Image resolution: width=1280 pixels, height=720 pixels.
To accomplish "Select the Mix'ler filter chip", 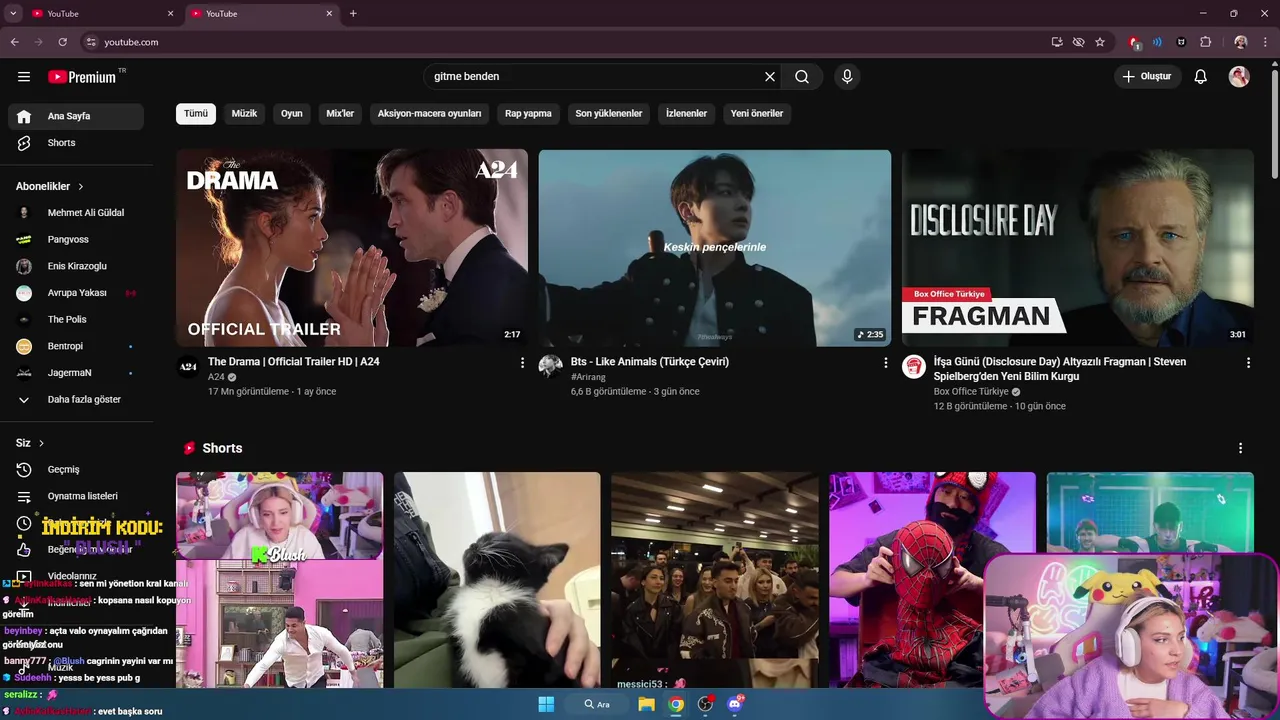I will [340, 113].
